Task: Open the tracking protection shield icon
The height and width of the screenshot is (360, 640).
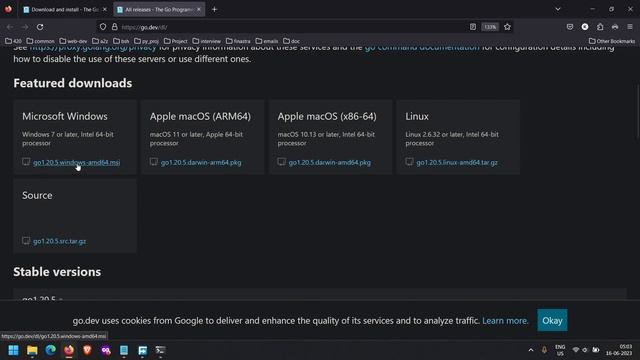Action: tap(103, 27)
